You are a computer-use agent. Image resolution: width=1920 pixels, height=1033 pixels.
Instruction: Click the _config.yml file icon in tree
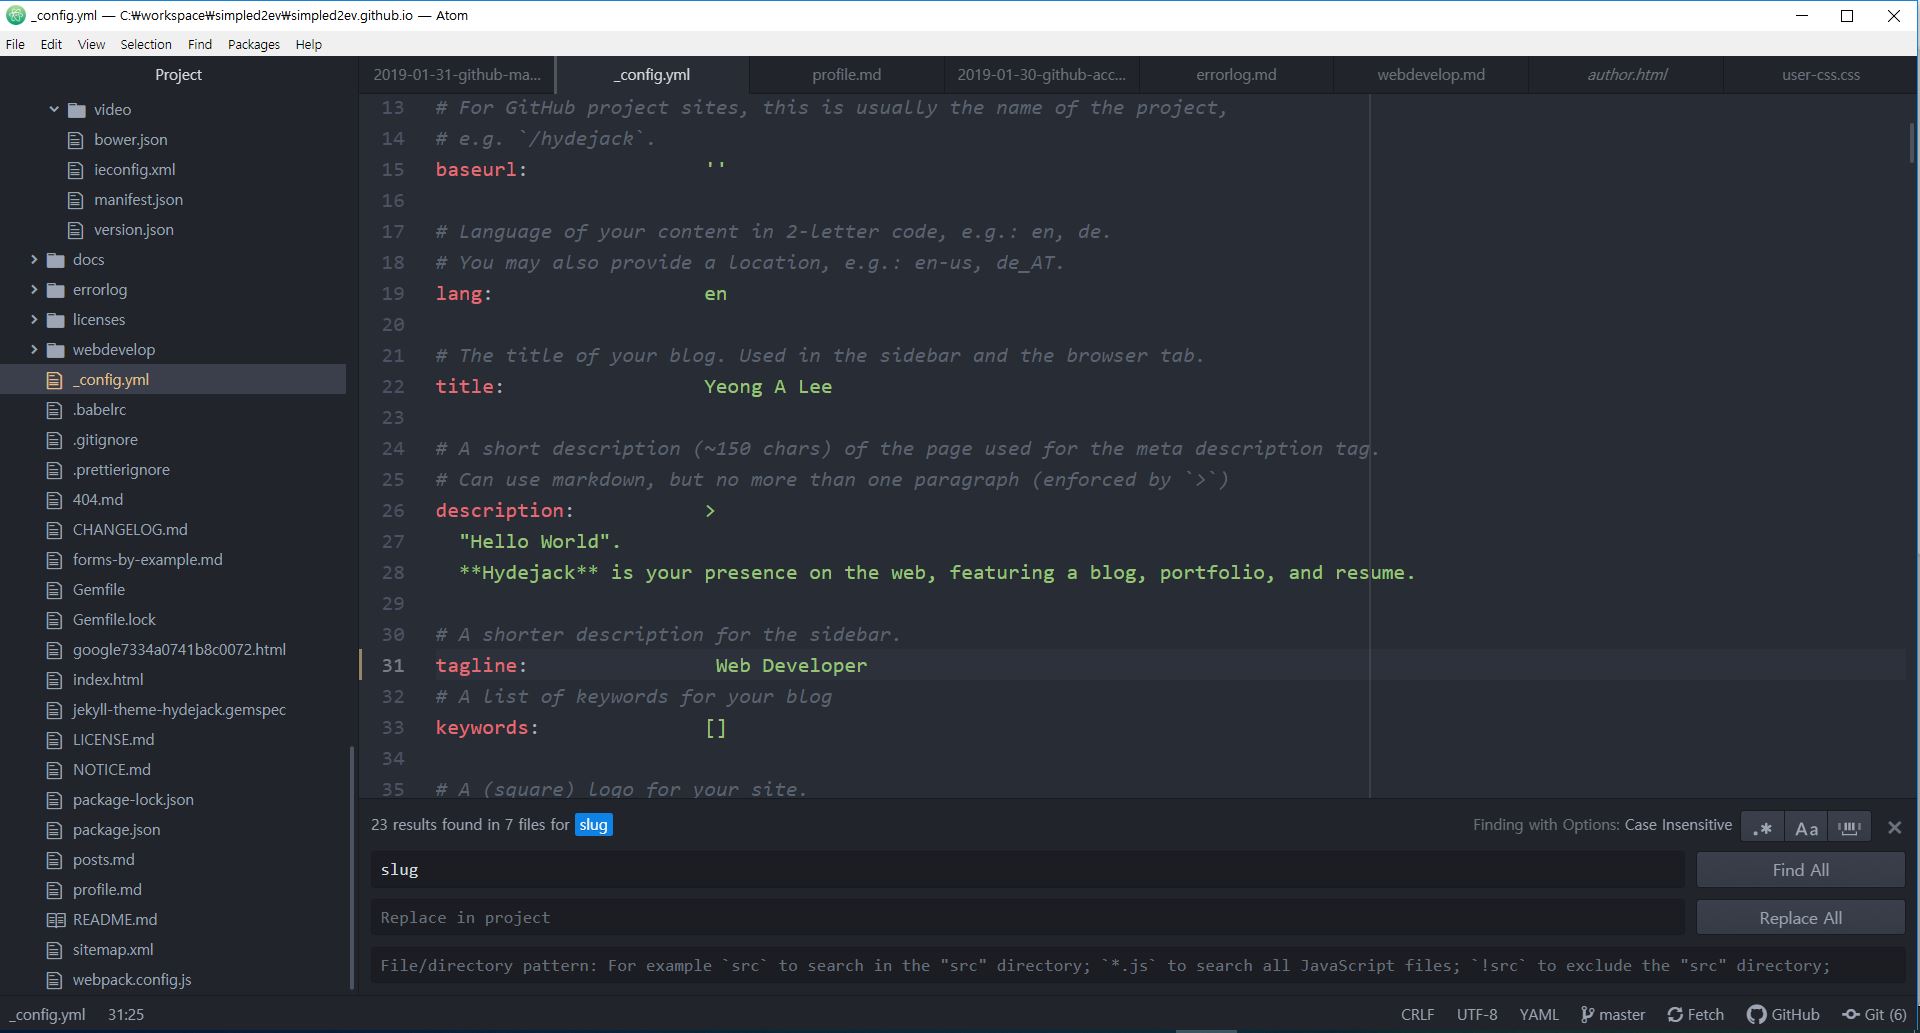click(54, 380)
